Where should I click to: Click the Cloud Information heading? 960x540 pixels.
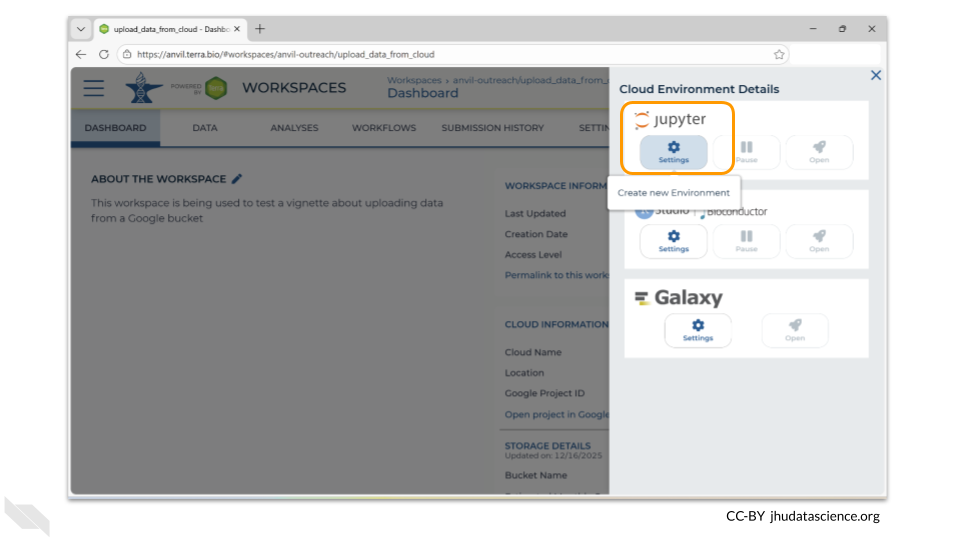click(x=557, y=324)
